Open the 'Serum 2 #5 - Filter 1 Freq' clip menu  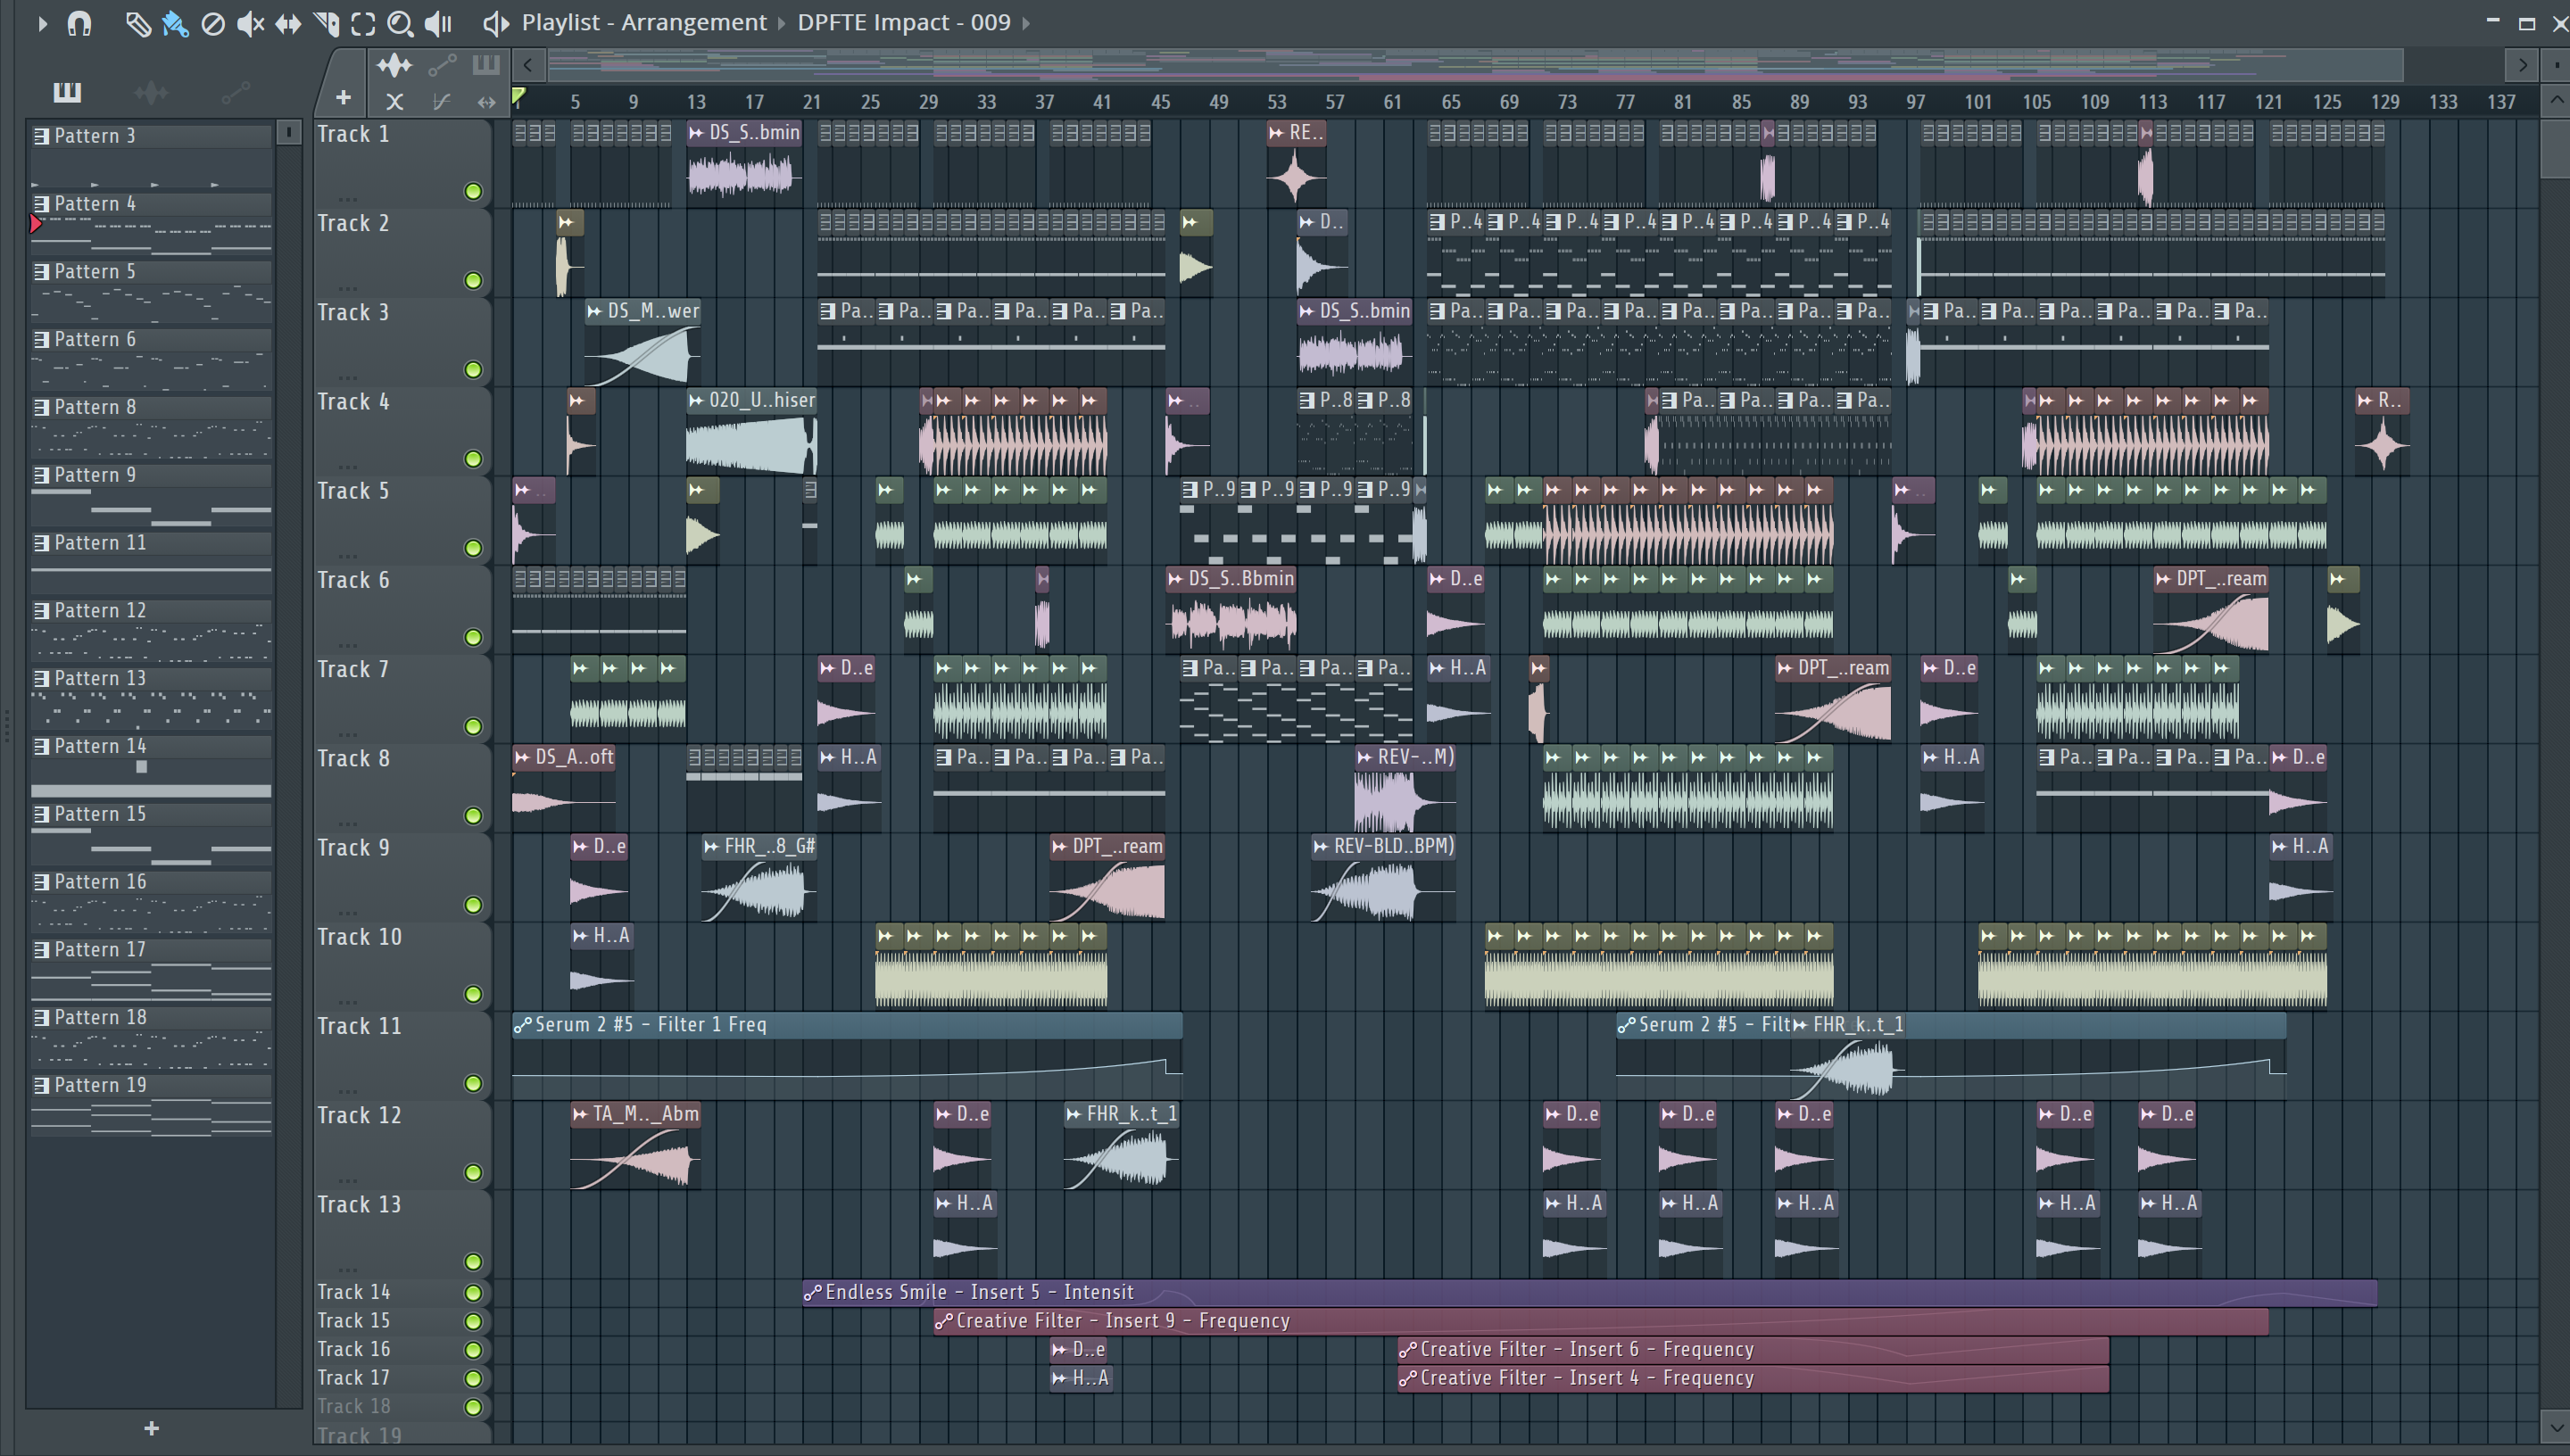(522, 1025)
